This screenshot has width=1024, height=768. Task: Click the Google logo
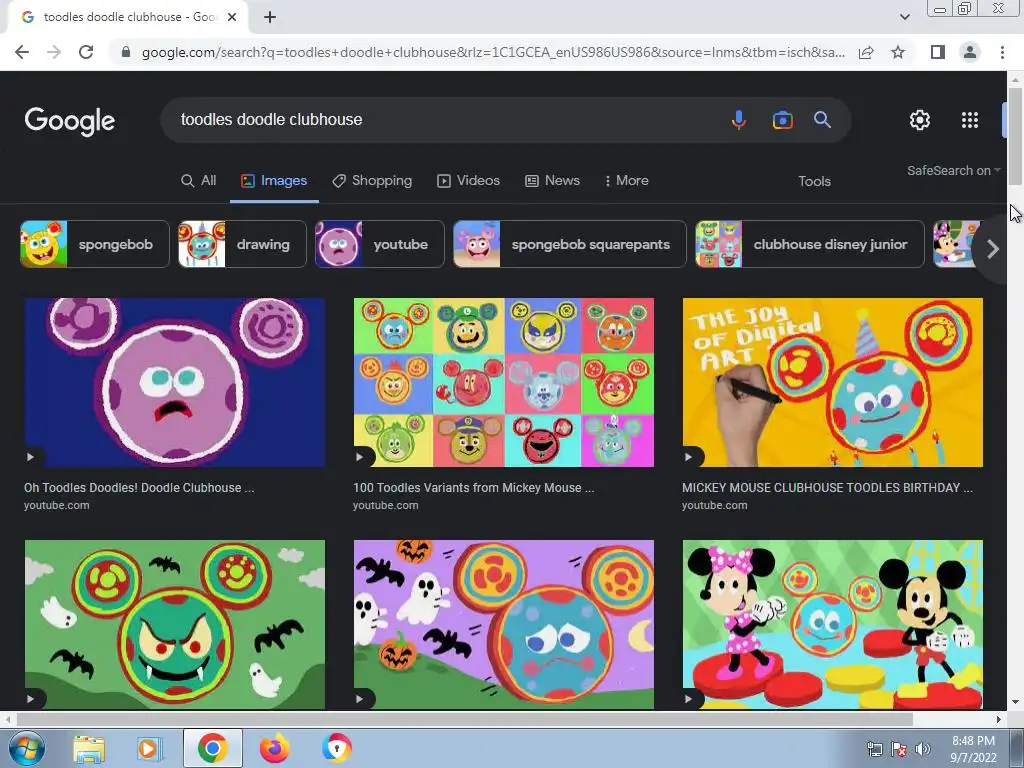click(70, 121)
